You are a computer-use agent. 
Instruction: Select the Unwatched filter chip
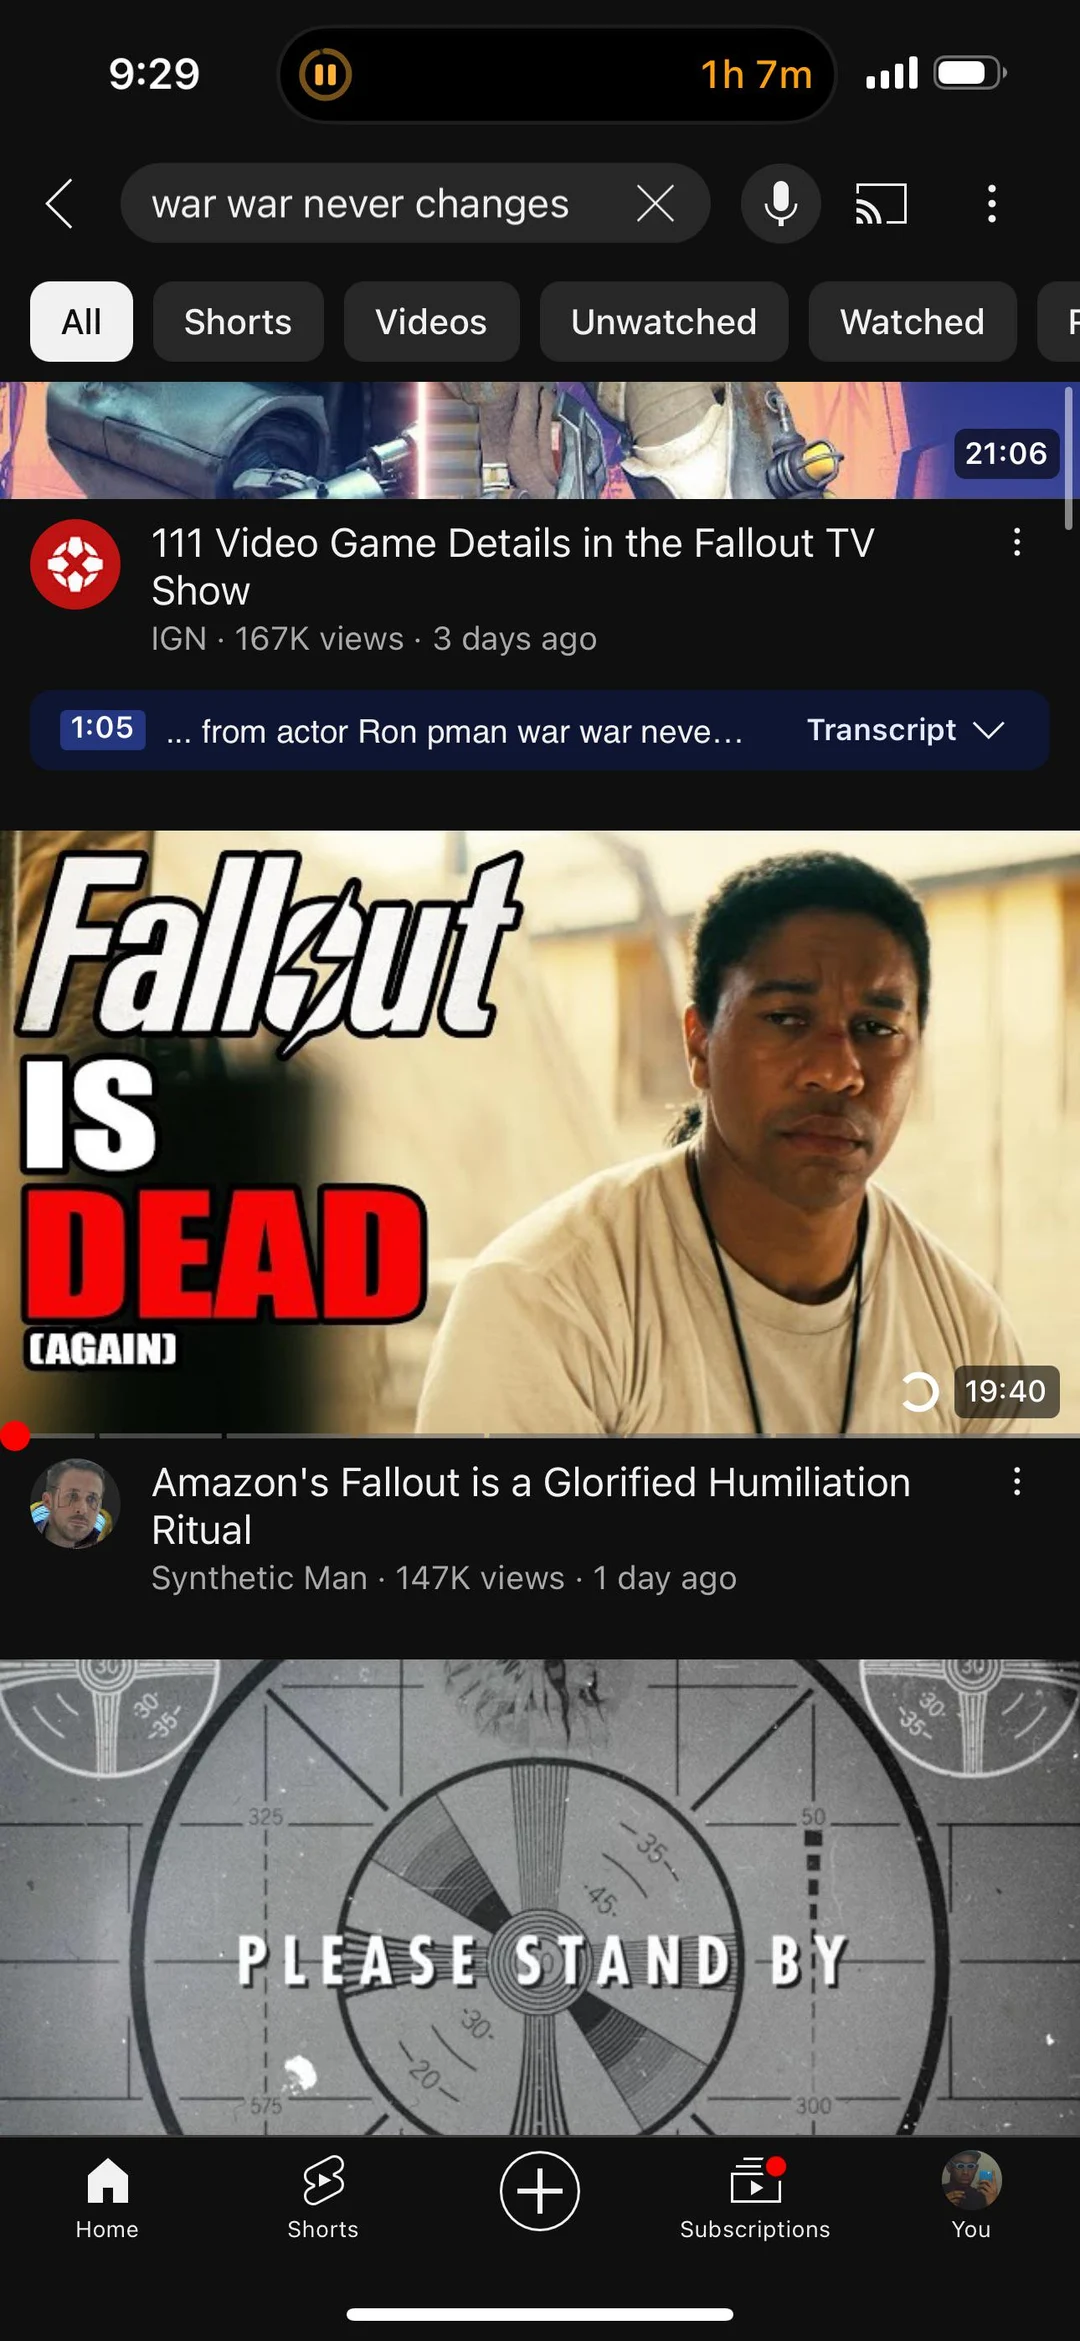(664, 322)
